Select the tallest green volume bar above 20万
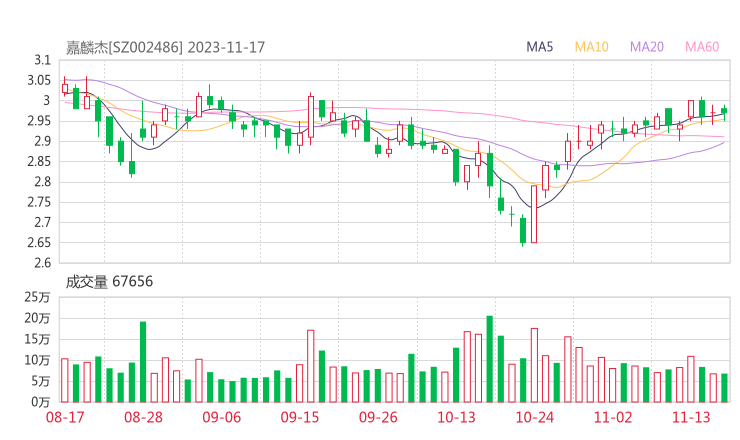 point(489,359)
